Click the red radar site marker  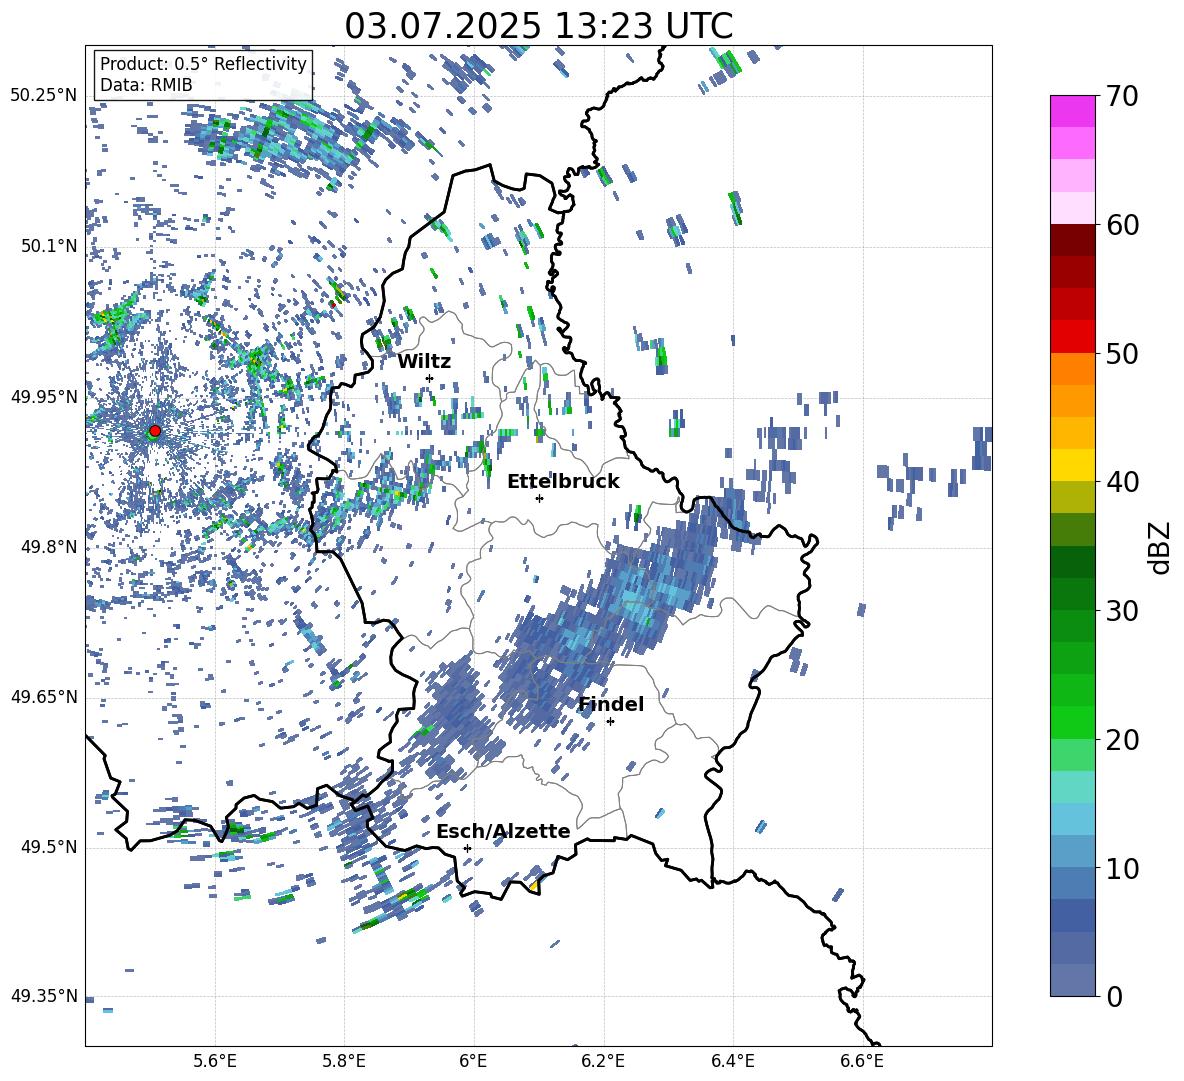(155, 431)
